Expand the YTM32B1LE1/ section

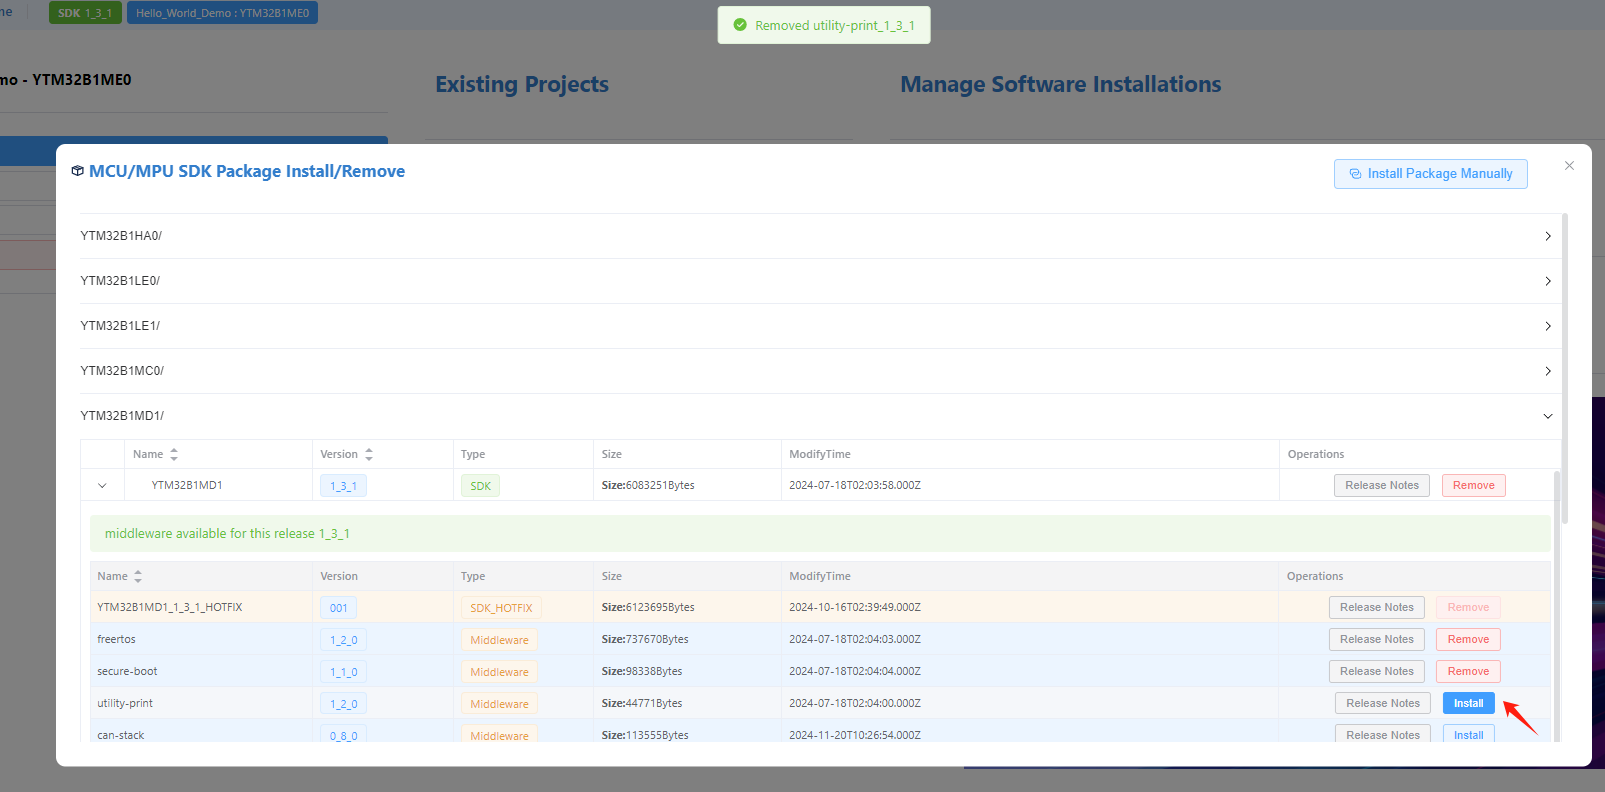[820, 326]
